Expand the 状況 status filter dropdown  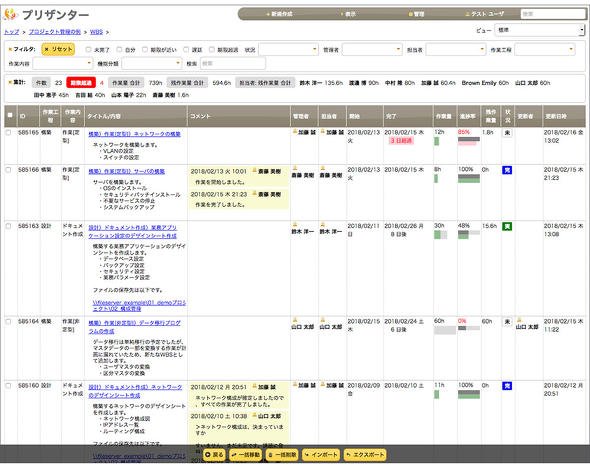(289, 49)
